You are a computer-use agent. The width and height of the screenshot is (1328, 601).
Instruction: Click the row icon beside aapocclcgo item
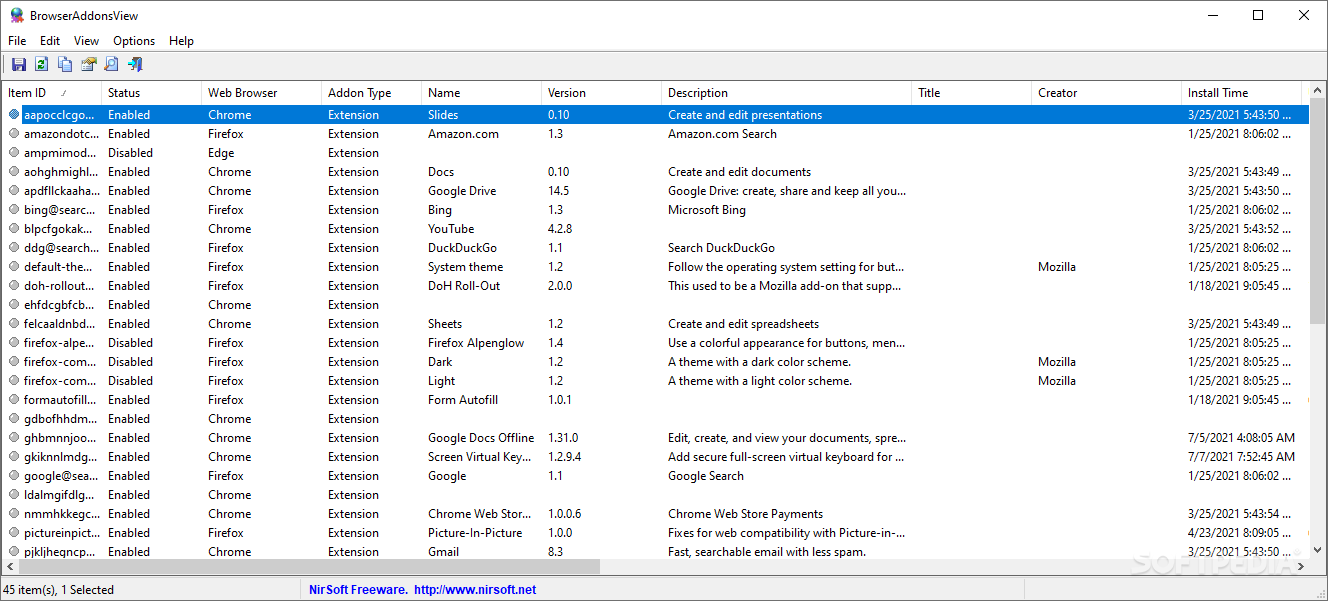point(14,115)
